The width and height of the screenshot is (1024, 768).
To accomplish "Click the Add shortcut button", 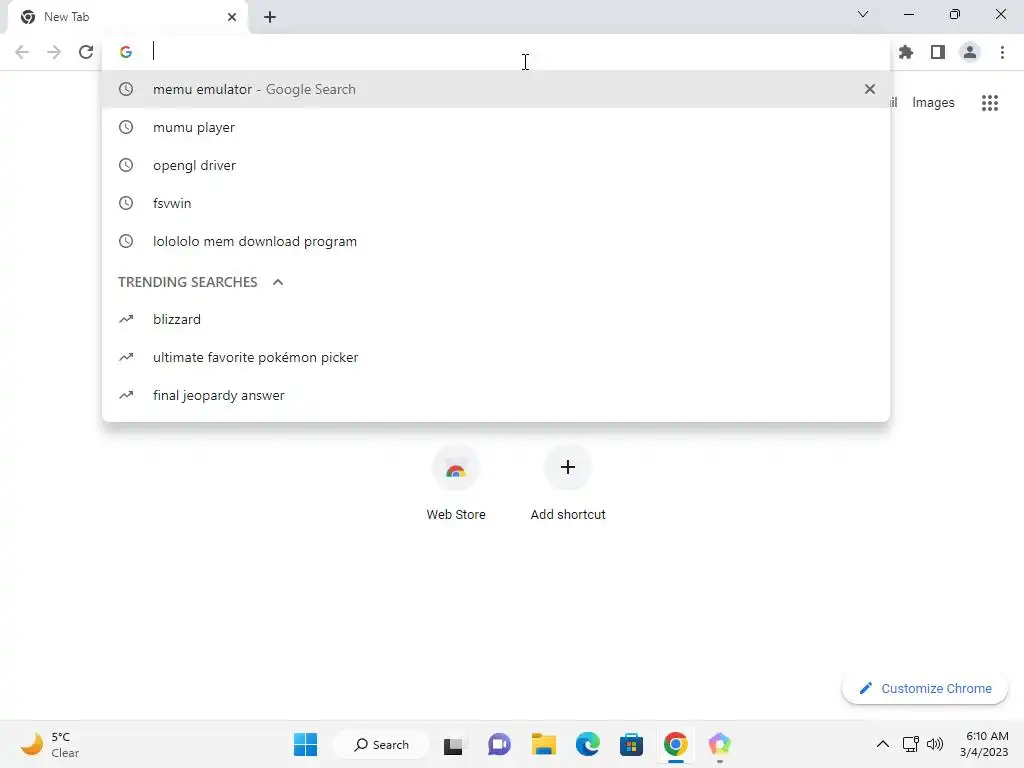I will pos(568,484).
